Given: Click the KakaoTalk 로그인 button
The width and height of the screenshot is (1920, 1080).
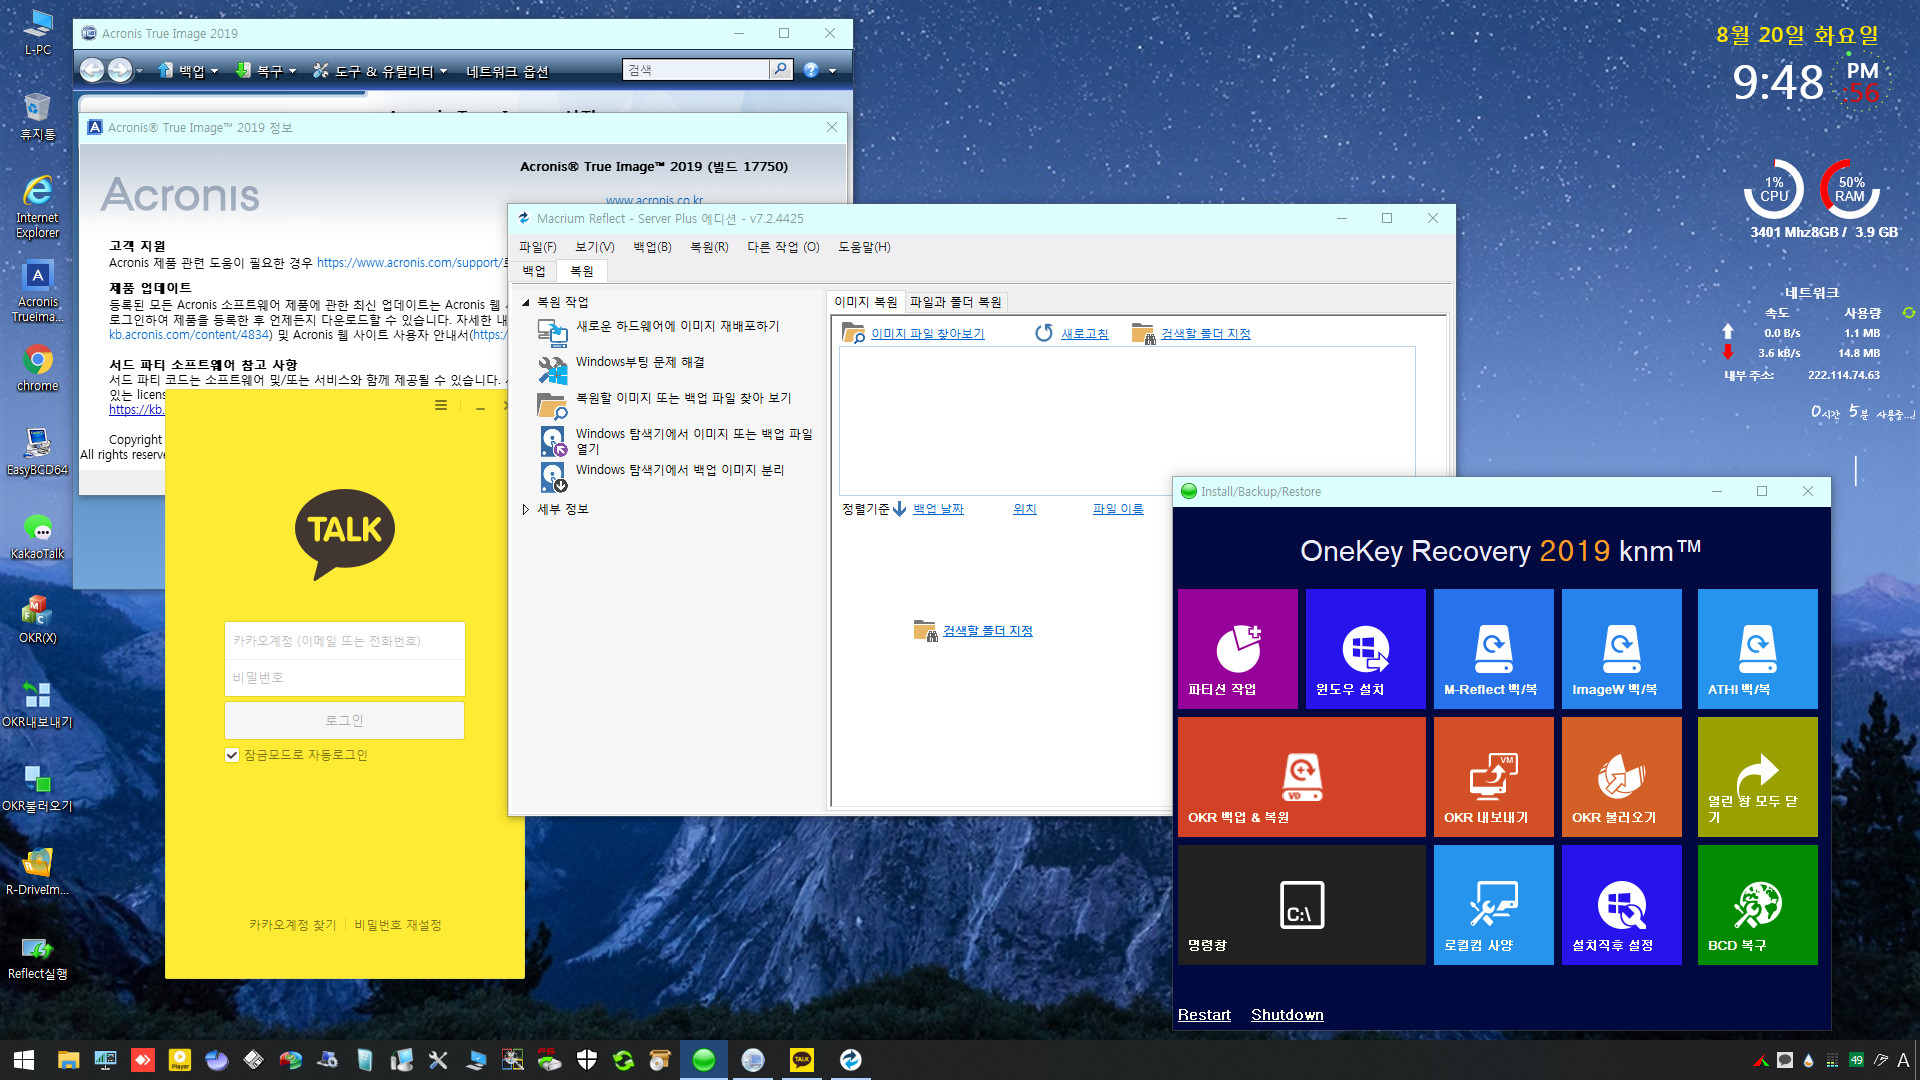Looking at the screenshot, I should point(345,720).
